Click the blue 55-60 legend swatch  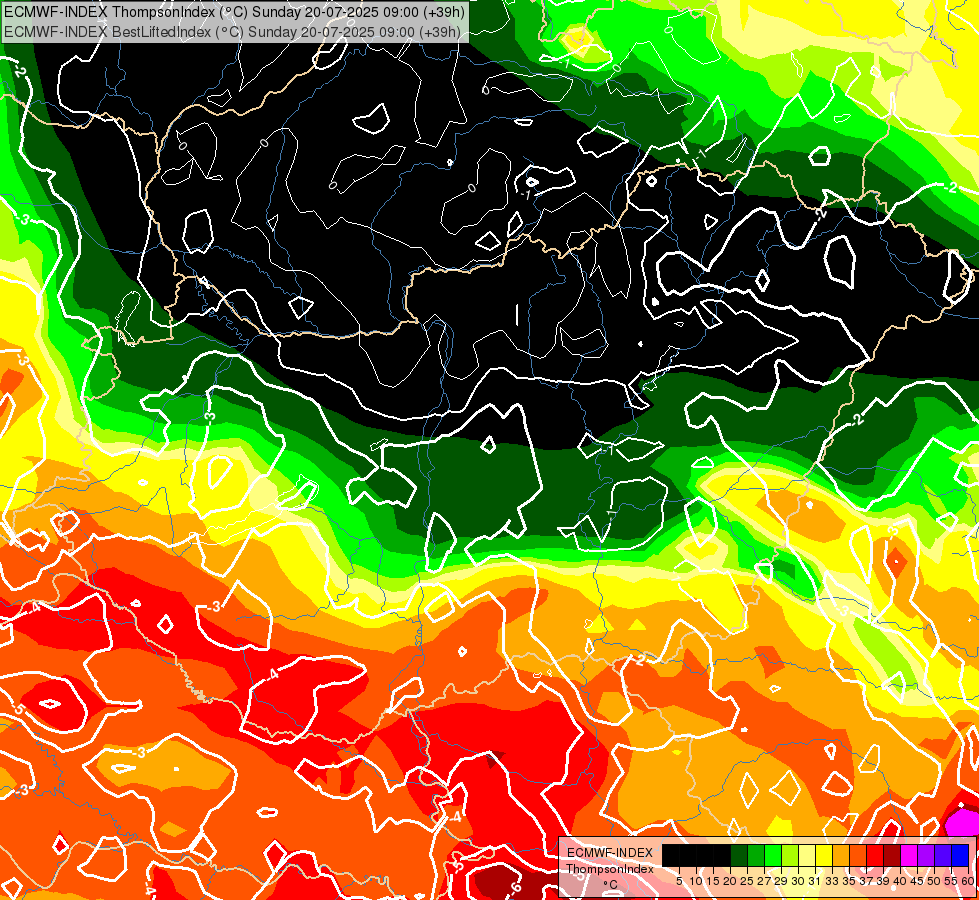(x=960, y=855)
